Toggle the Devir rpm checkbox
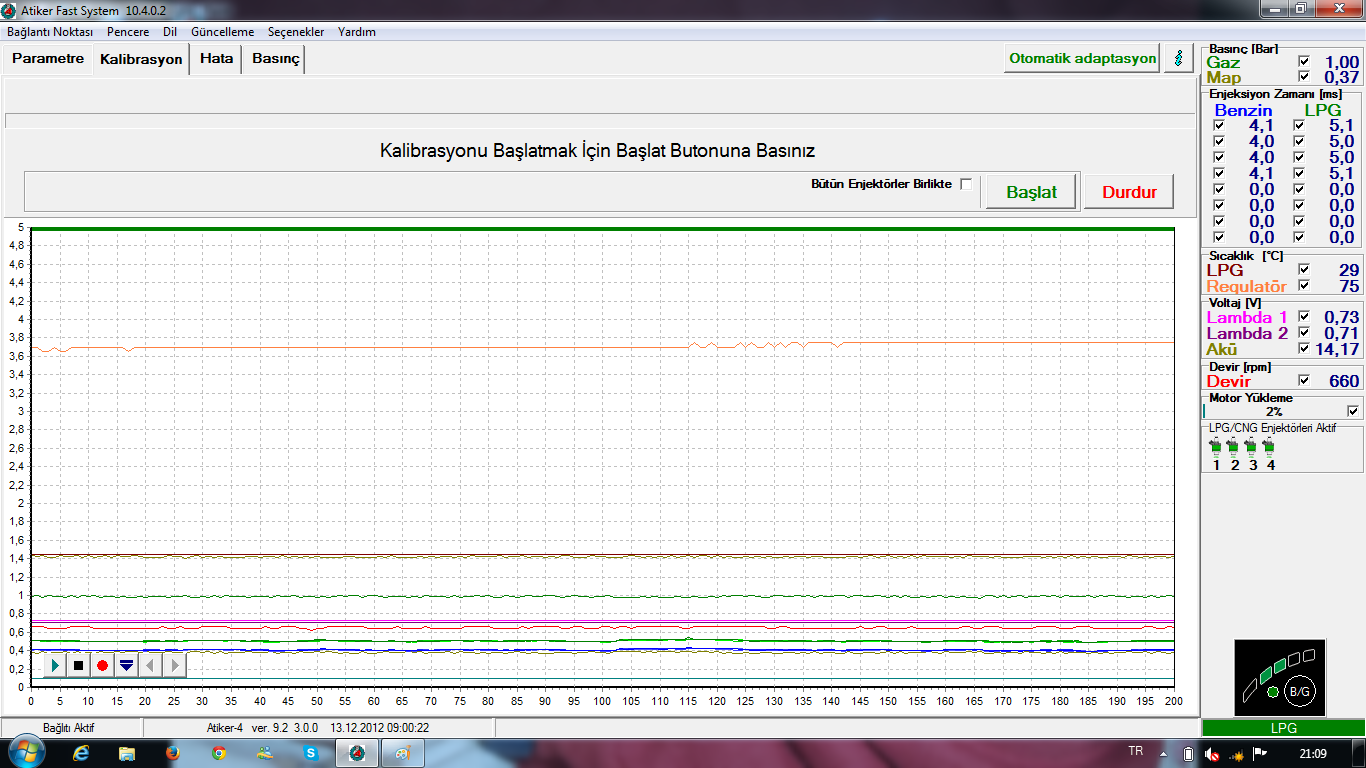The image size is (1366, 768). (1303, 381)
